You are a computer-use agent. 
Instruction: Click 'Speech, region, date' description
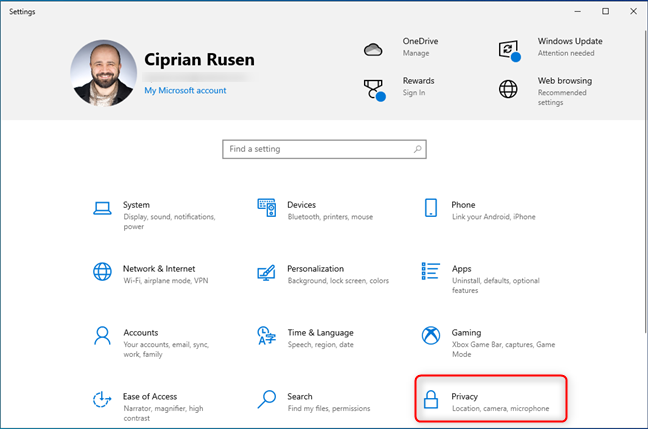pos(320,345)
